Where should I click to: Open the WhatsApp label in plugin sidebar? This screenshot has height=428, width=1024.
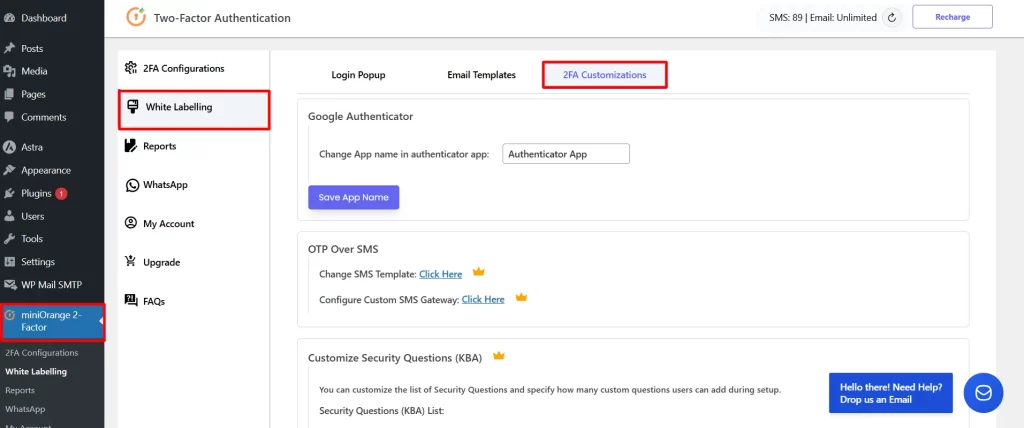pyautogui.click(x=165, y=185)
